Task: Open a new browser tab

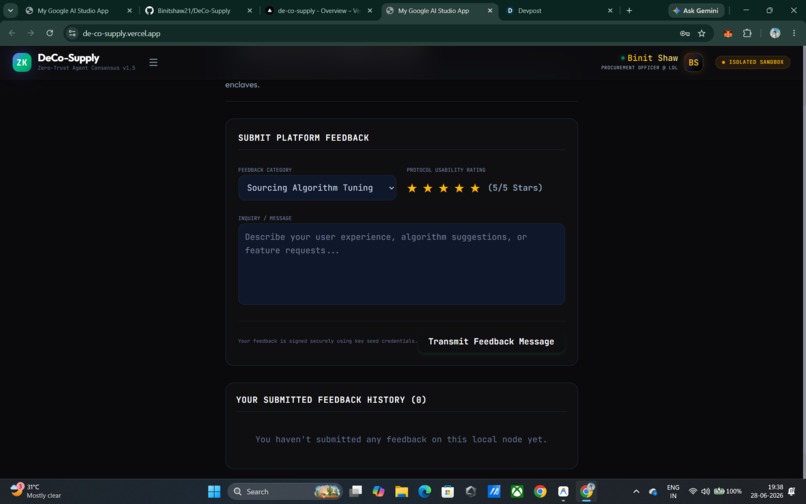Action: [x=629, y=10]
